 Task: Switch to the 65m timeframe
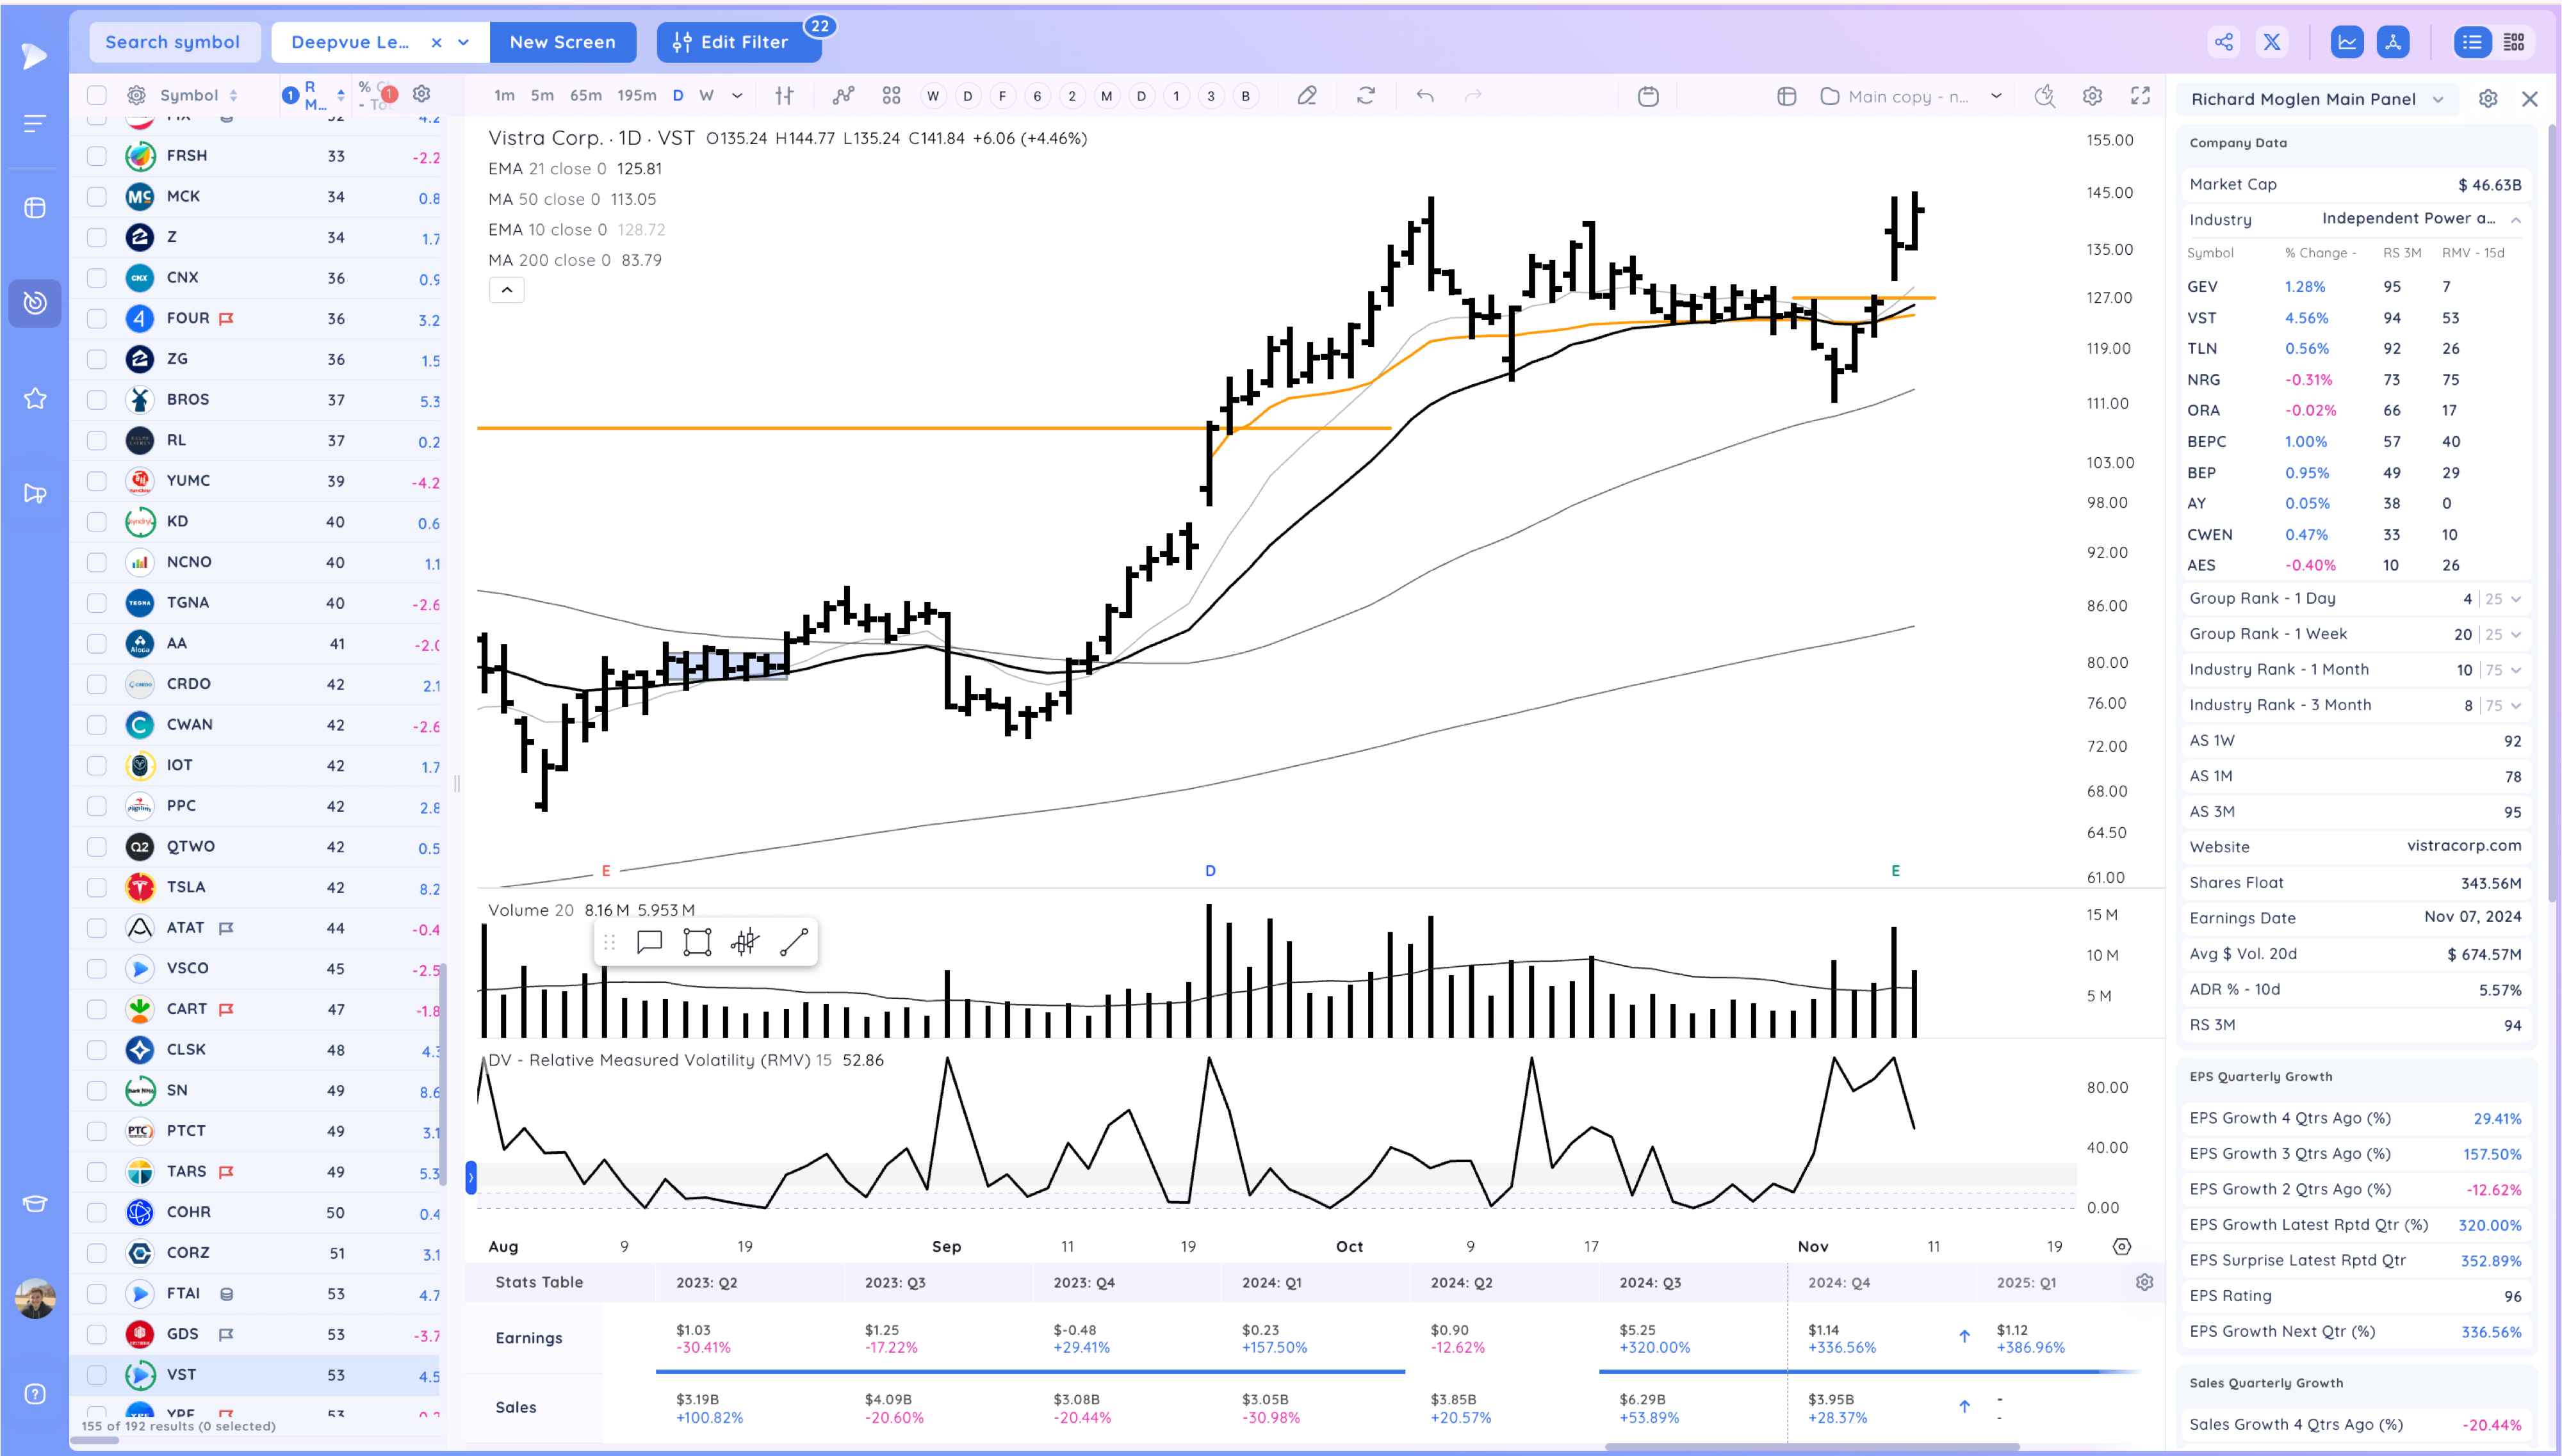585,96
